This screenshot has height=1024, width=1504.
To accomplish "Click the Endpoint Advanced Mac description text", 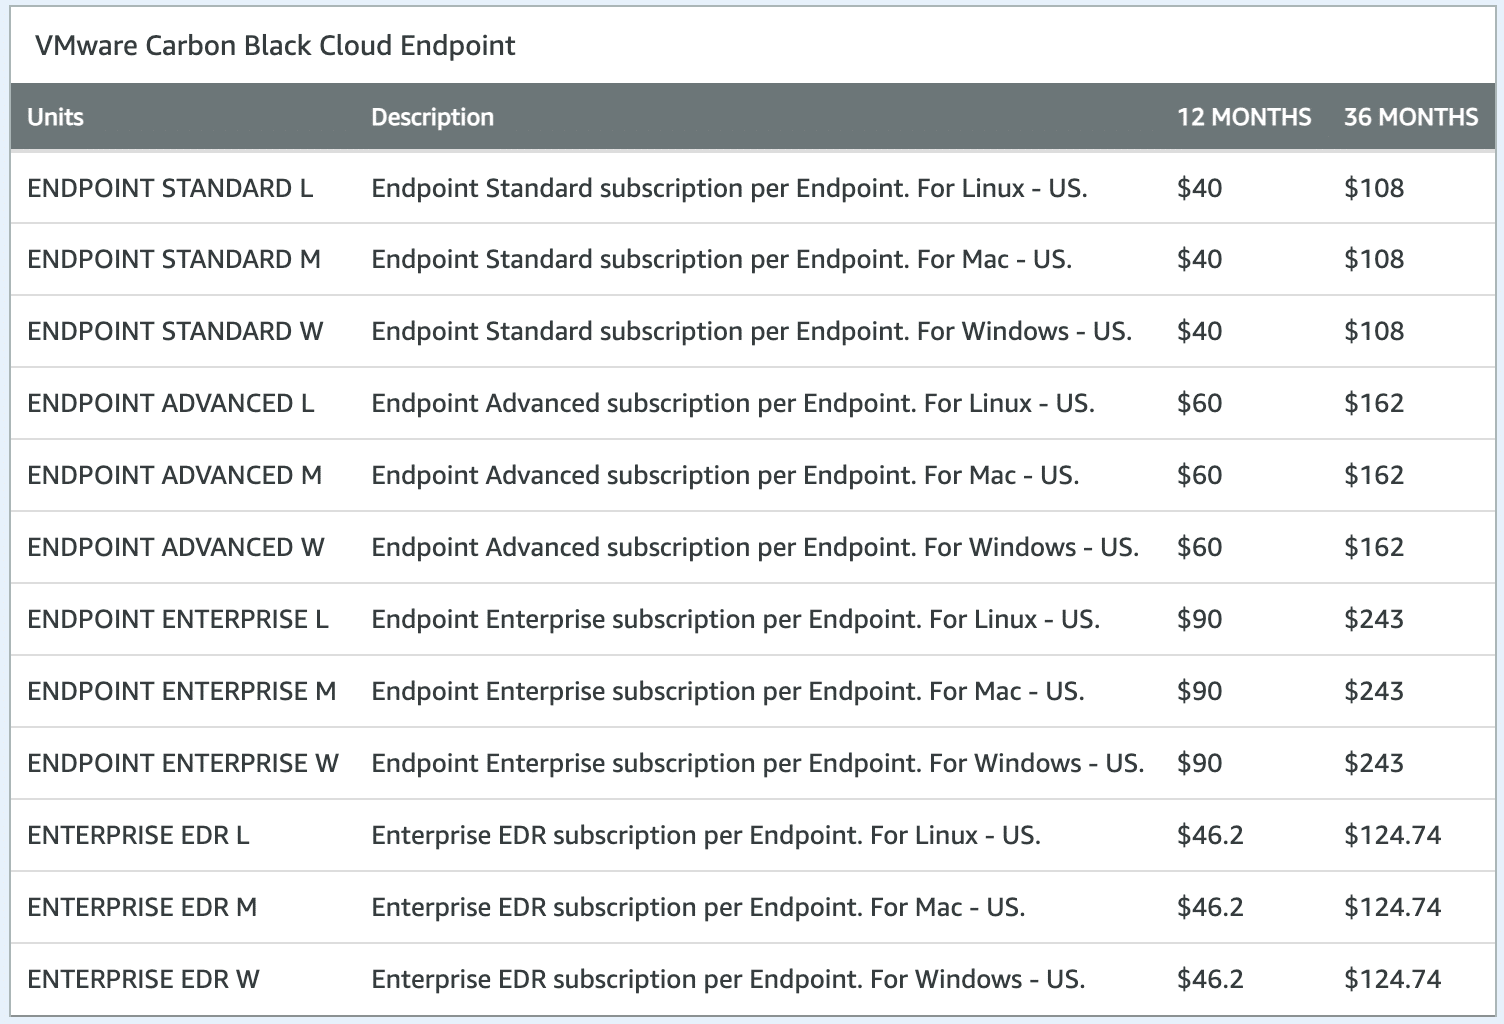I will tap(725, 476).
